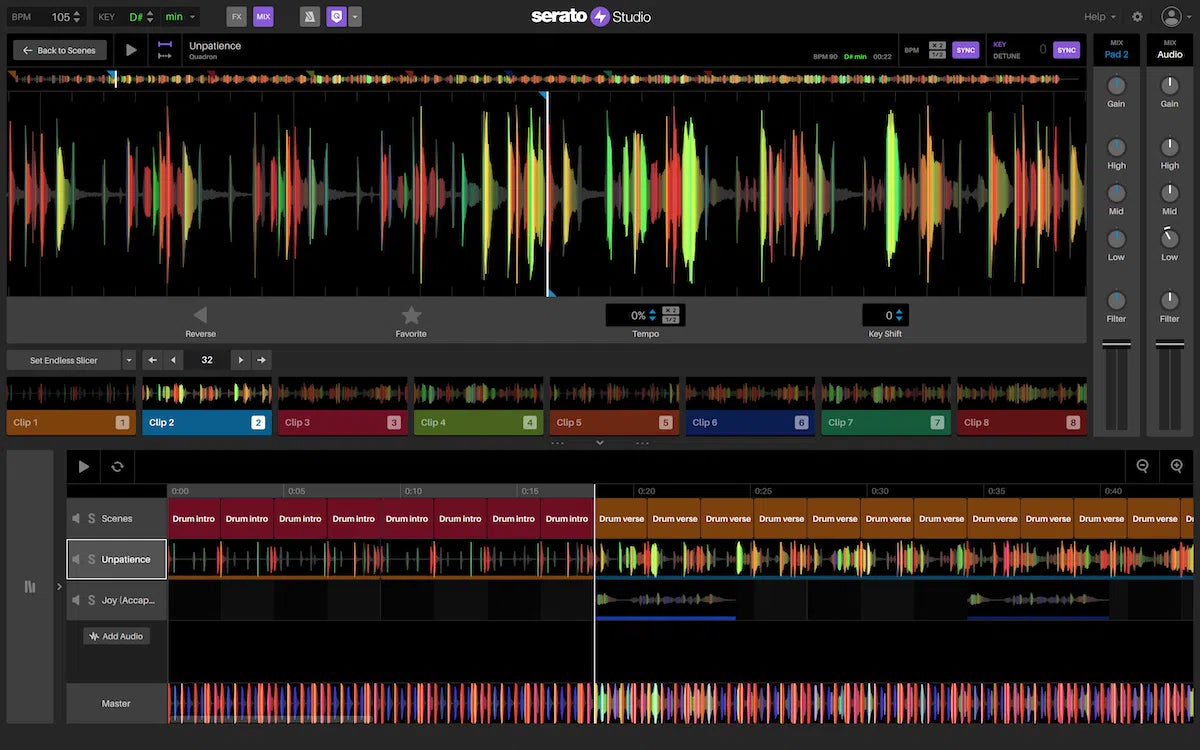Select the Pad 2 mixer tab

tap(1117, 50)
